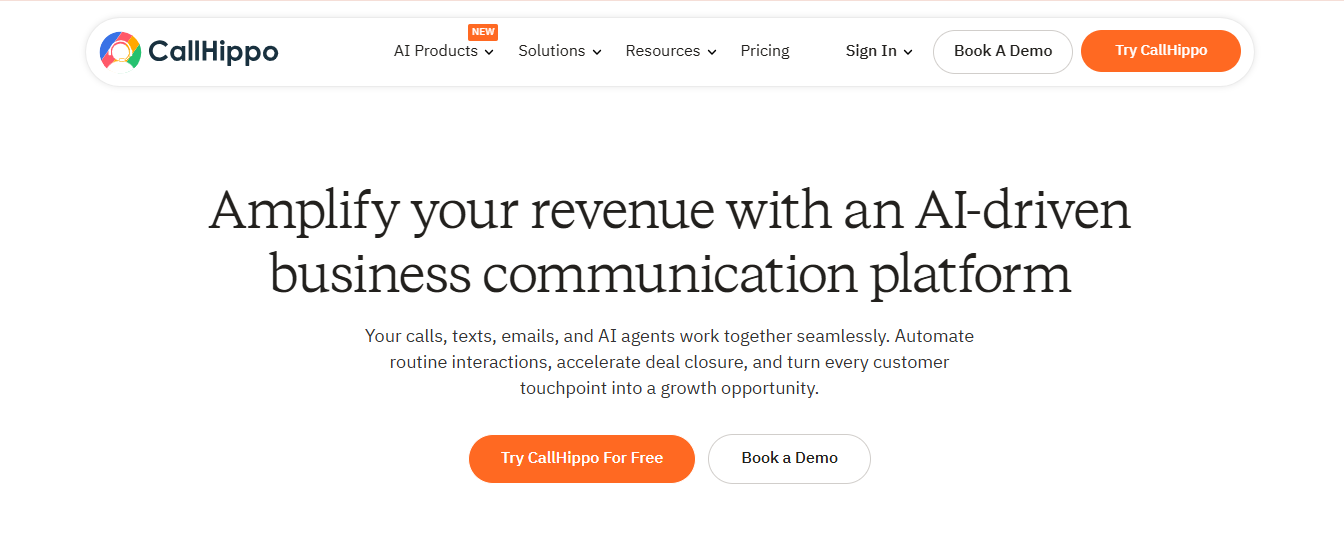This screenshot has width=1344, height=550.
Task: Click the 'Amplify your revenue' headline line
Action: point(670,211)
